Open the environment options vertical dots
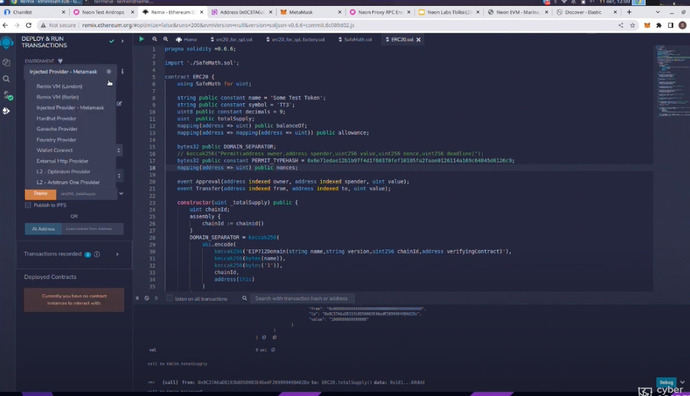 (122, 71)
